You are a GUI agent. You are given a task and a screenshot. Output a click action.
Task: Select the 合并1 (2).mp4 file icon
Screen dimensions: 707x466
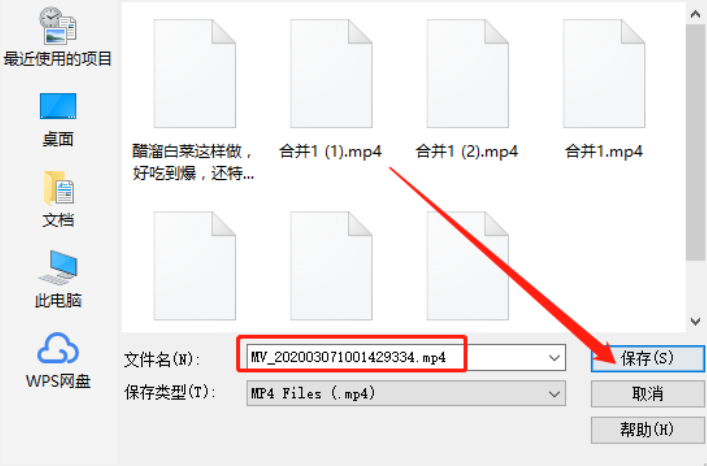[x=468, y=73]
